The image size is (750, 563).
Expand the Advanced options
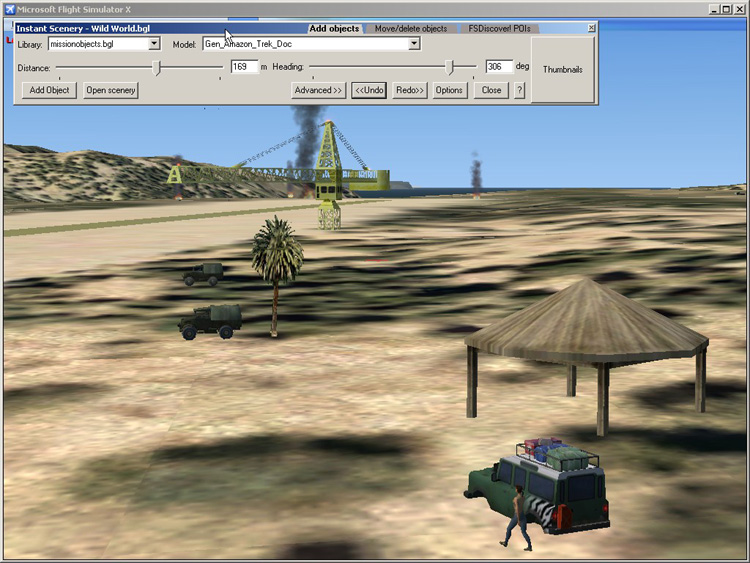point(318,90)
